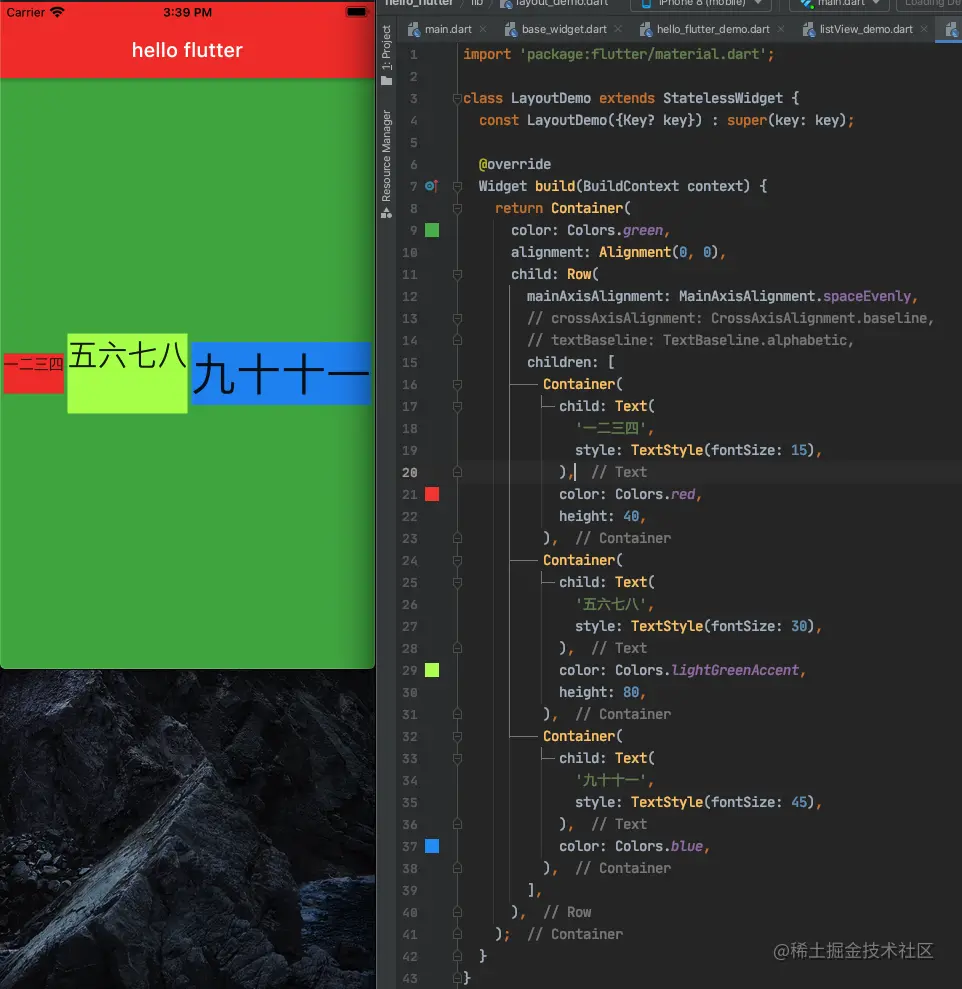Collapse the Row block at line 11
Screen dimensions: 962x989
[x=457, y=274]
